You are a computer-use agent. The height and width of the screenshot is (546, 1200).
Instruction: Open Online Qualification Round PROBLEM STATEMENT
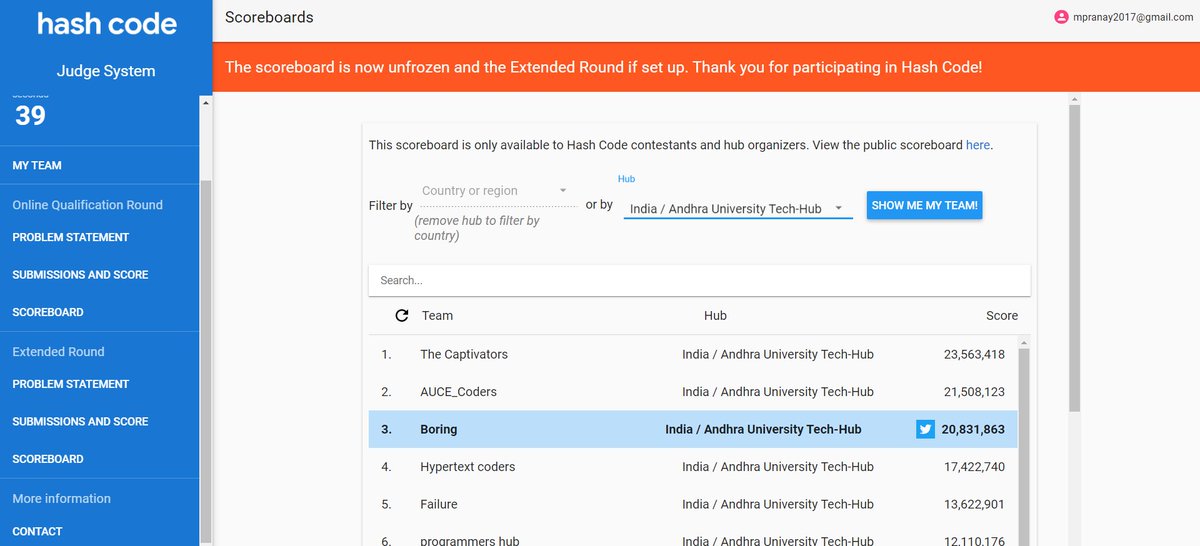(x=71, y=237)
